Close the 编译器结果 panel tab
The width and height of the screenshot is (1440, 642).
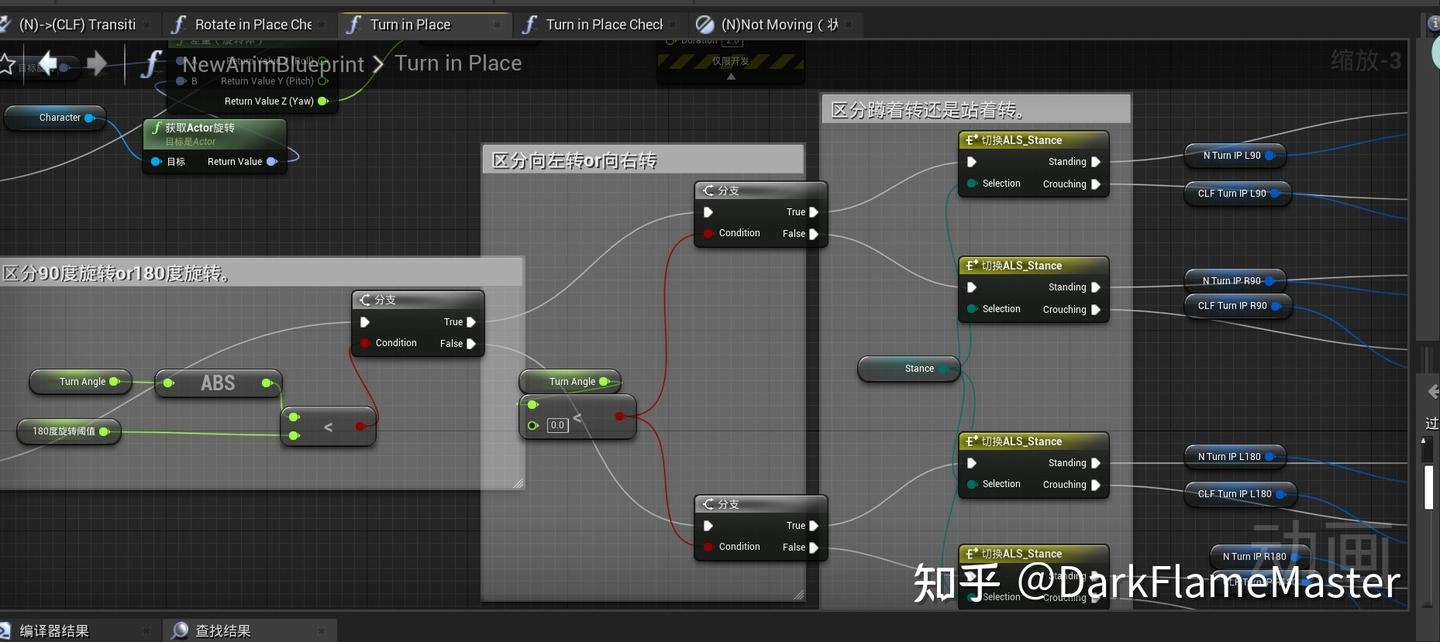146,631
